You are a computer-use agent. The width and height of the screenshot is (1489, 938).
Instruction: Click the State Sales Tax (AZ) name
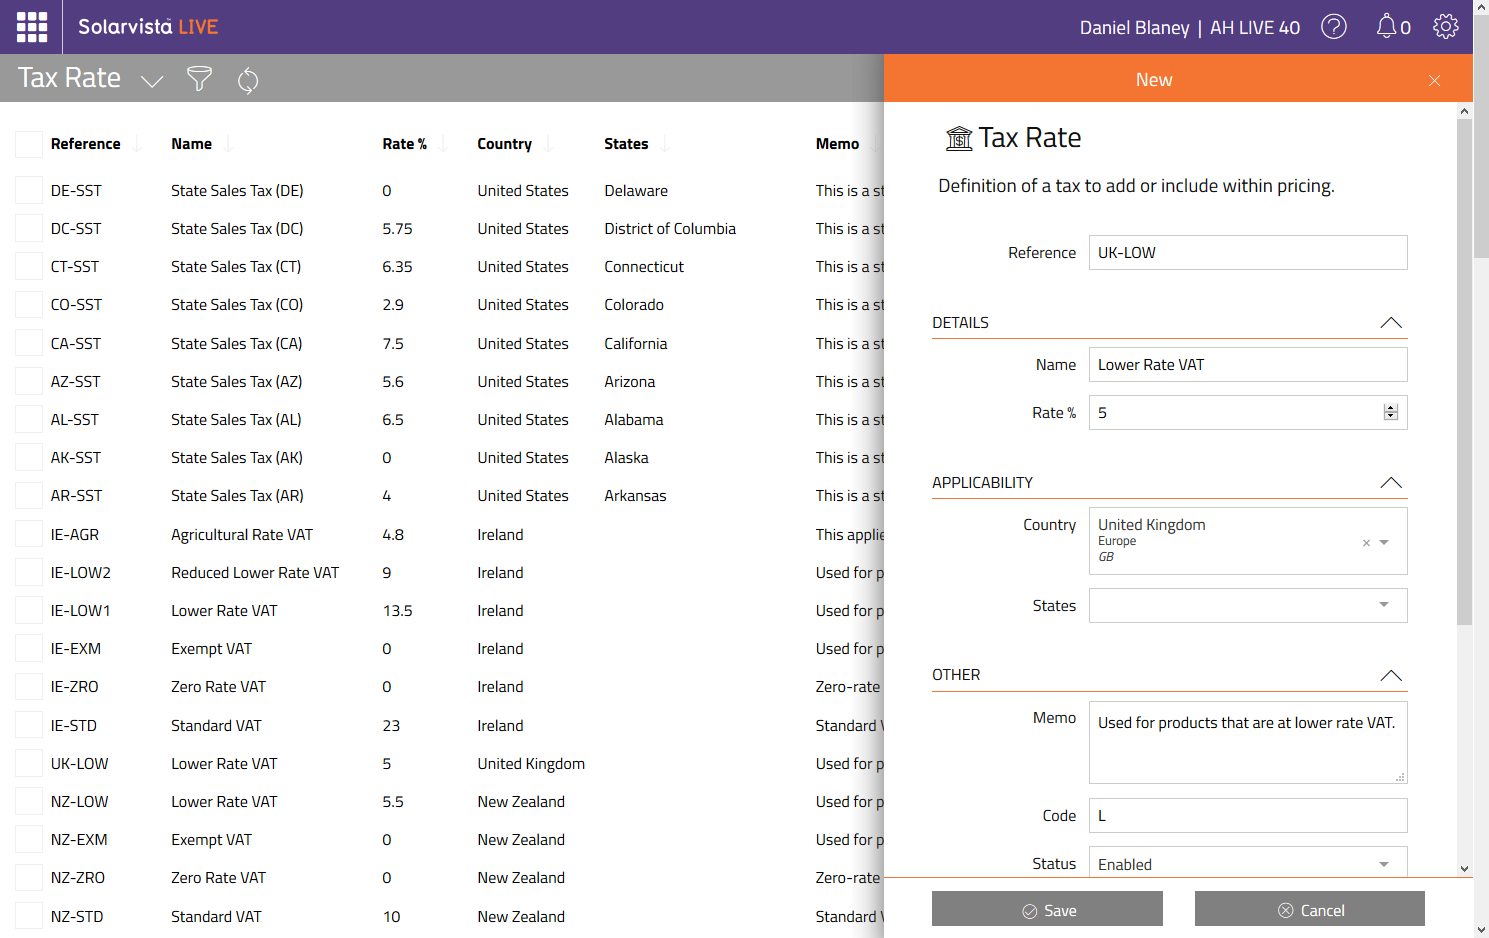pos(236,381)
